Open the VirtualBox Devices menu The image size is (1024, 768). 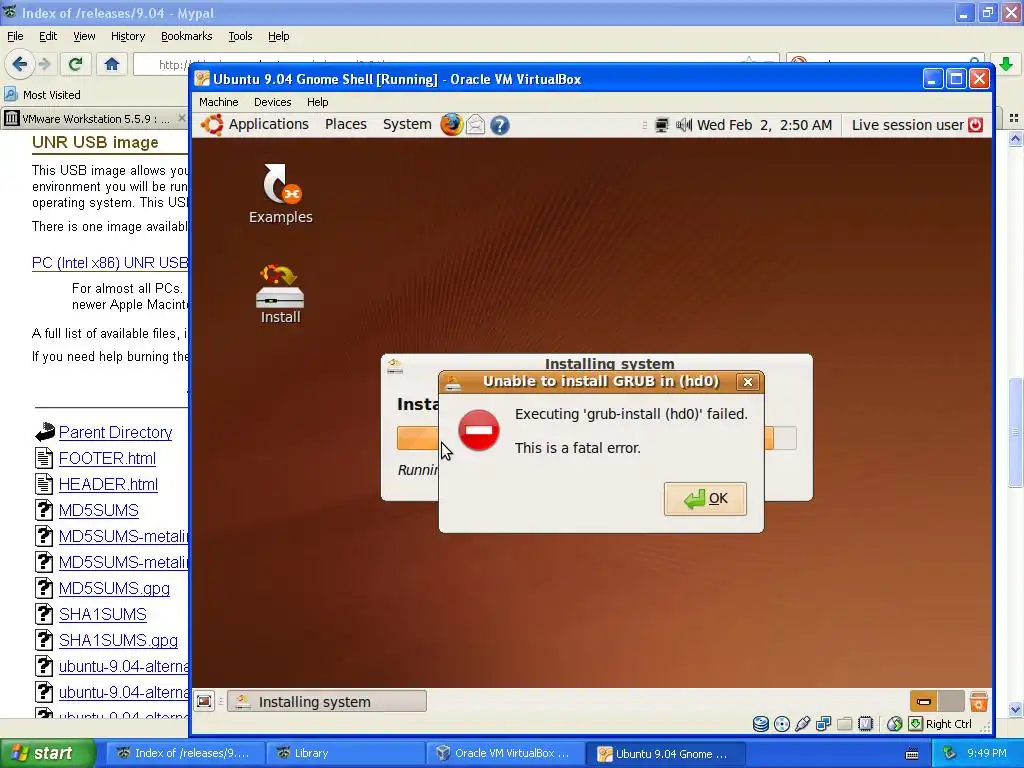point(272,102)
